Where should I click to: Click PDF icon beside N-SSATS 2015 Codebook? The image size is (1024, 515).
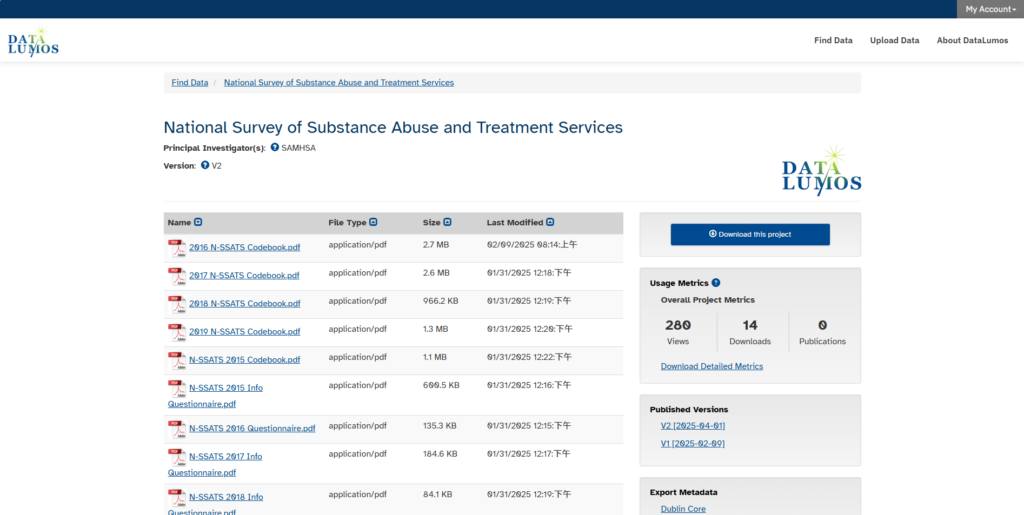(x=177, y=360)
